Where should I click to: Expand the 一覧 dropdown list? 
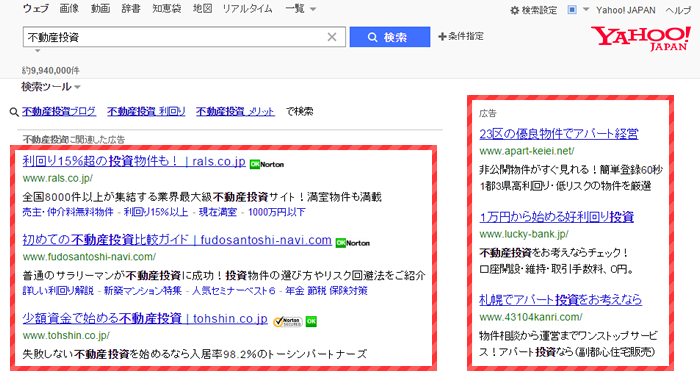pos(300,8)
